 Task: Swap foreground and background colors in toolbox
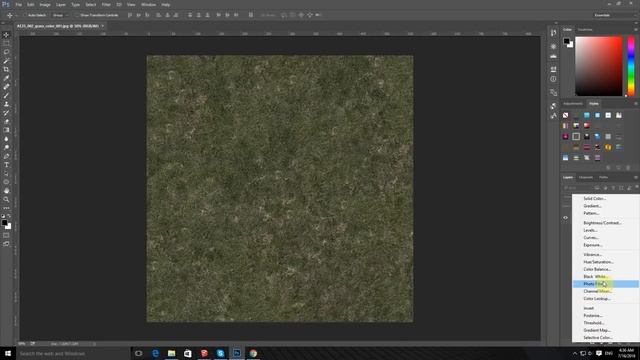(x=9, y=216)
